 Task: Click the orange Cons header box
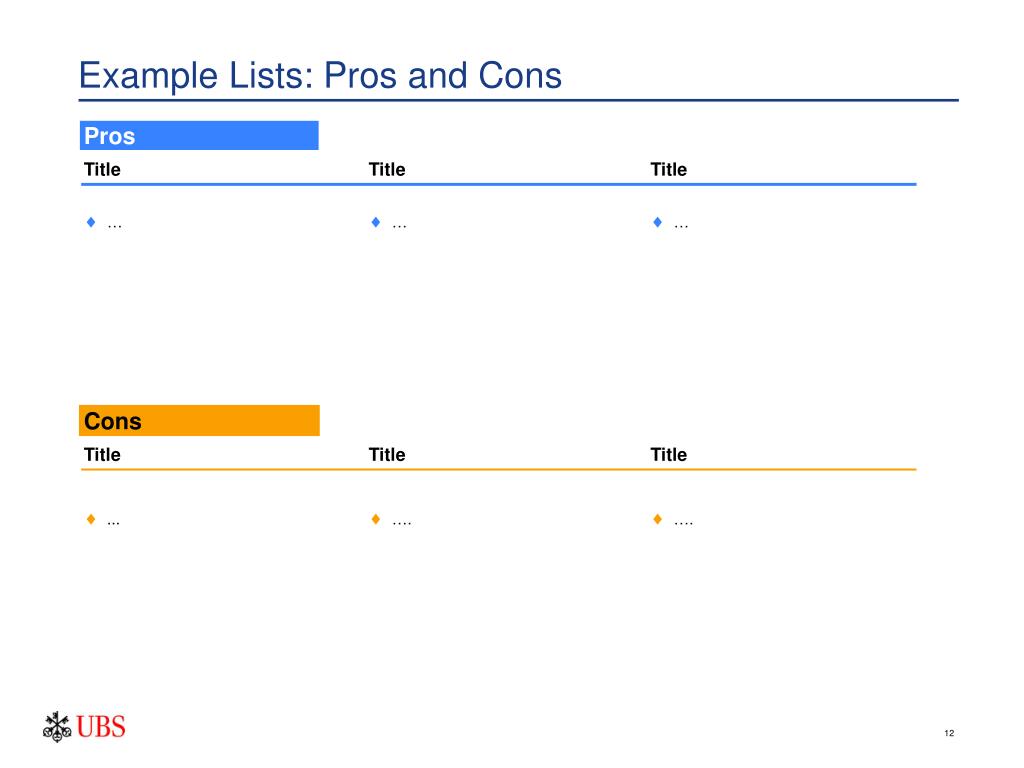tap(199, 421)
